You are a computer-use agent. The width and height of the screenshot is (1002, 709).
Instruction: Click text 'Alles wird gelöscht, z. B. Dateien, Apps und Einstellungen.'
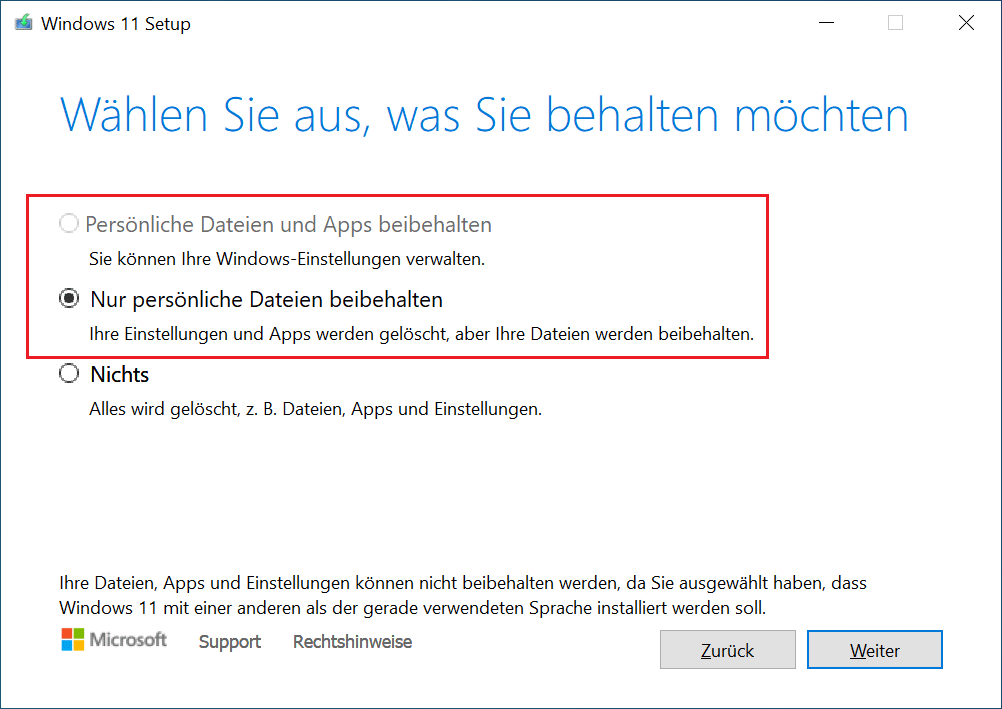(x=315, y=409)
